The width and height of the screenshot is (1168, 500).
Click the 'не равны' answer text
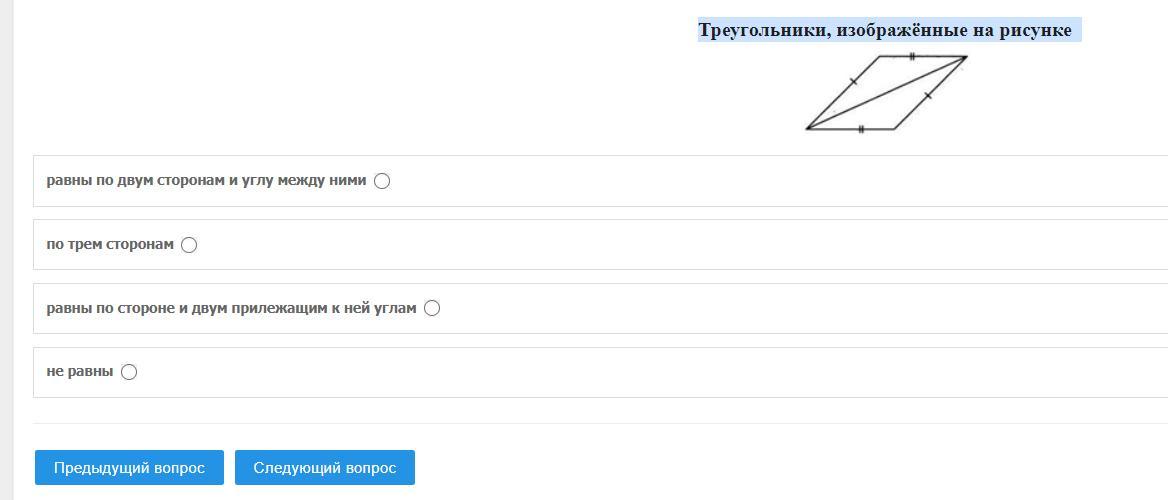click(x=80, y=372)
